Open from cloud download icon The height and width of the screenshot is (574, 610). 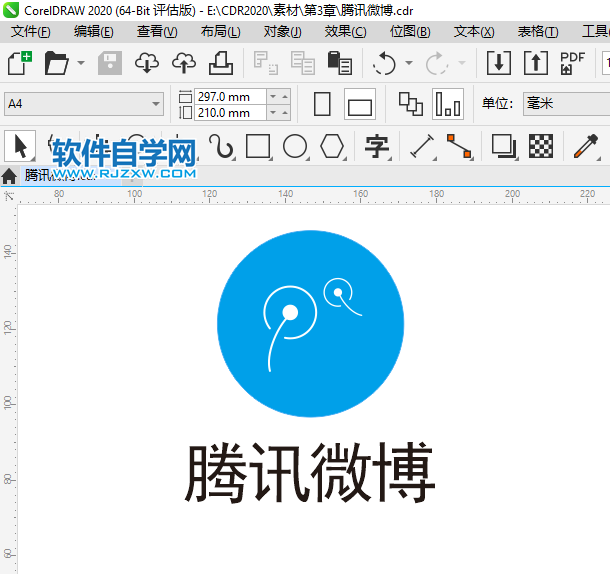pos(147,63)
